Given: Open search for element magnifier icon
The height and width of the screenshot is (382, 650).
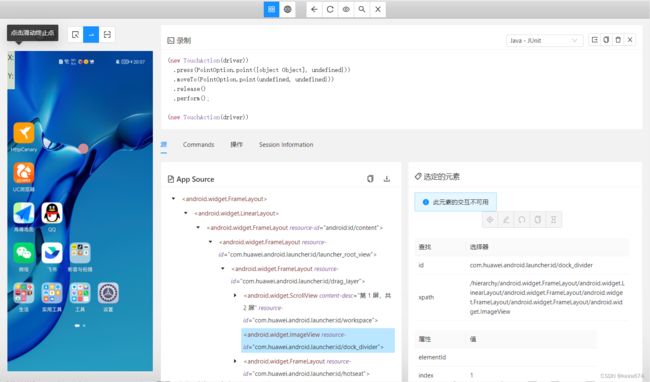Looking at the screenshot, I should [362, 9].
